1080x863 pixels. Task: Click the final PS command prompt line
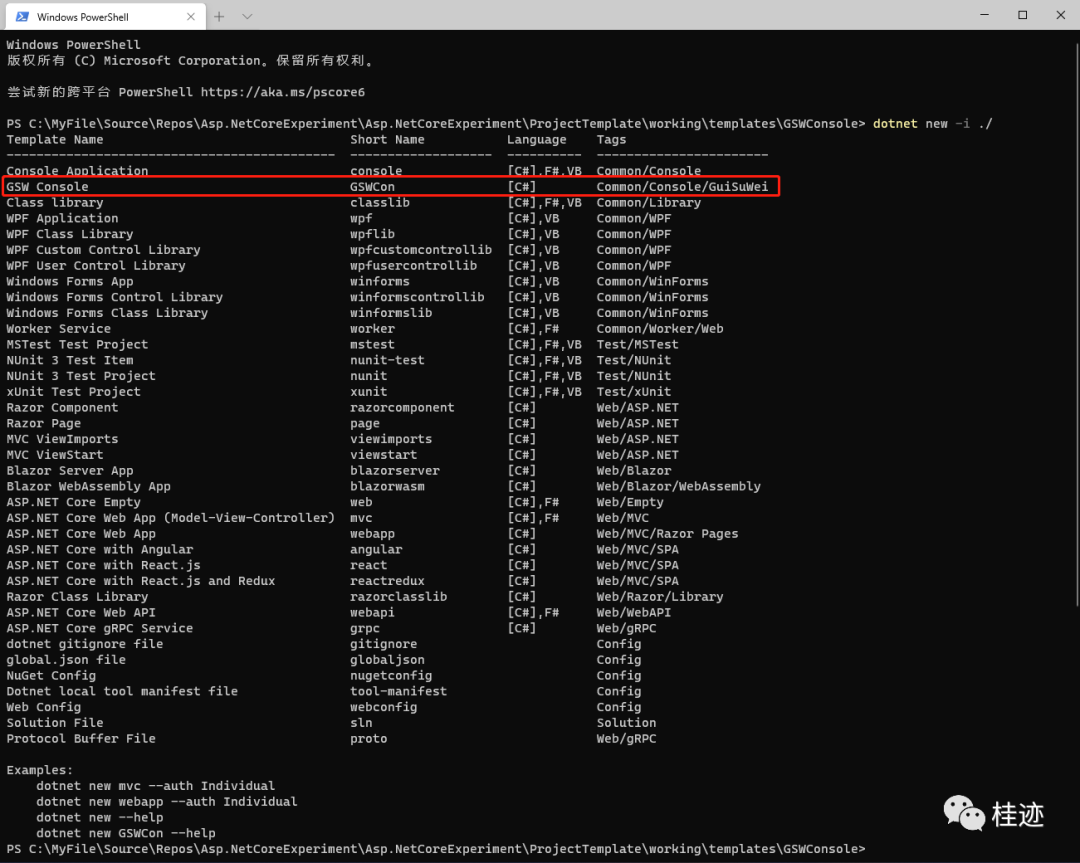pyautogui.click(x=436, y=849)
